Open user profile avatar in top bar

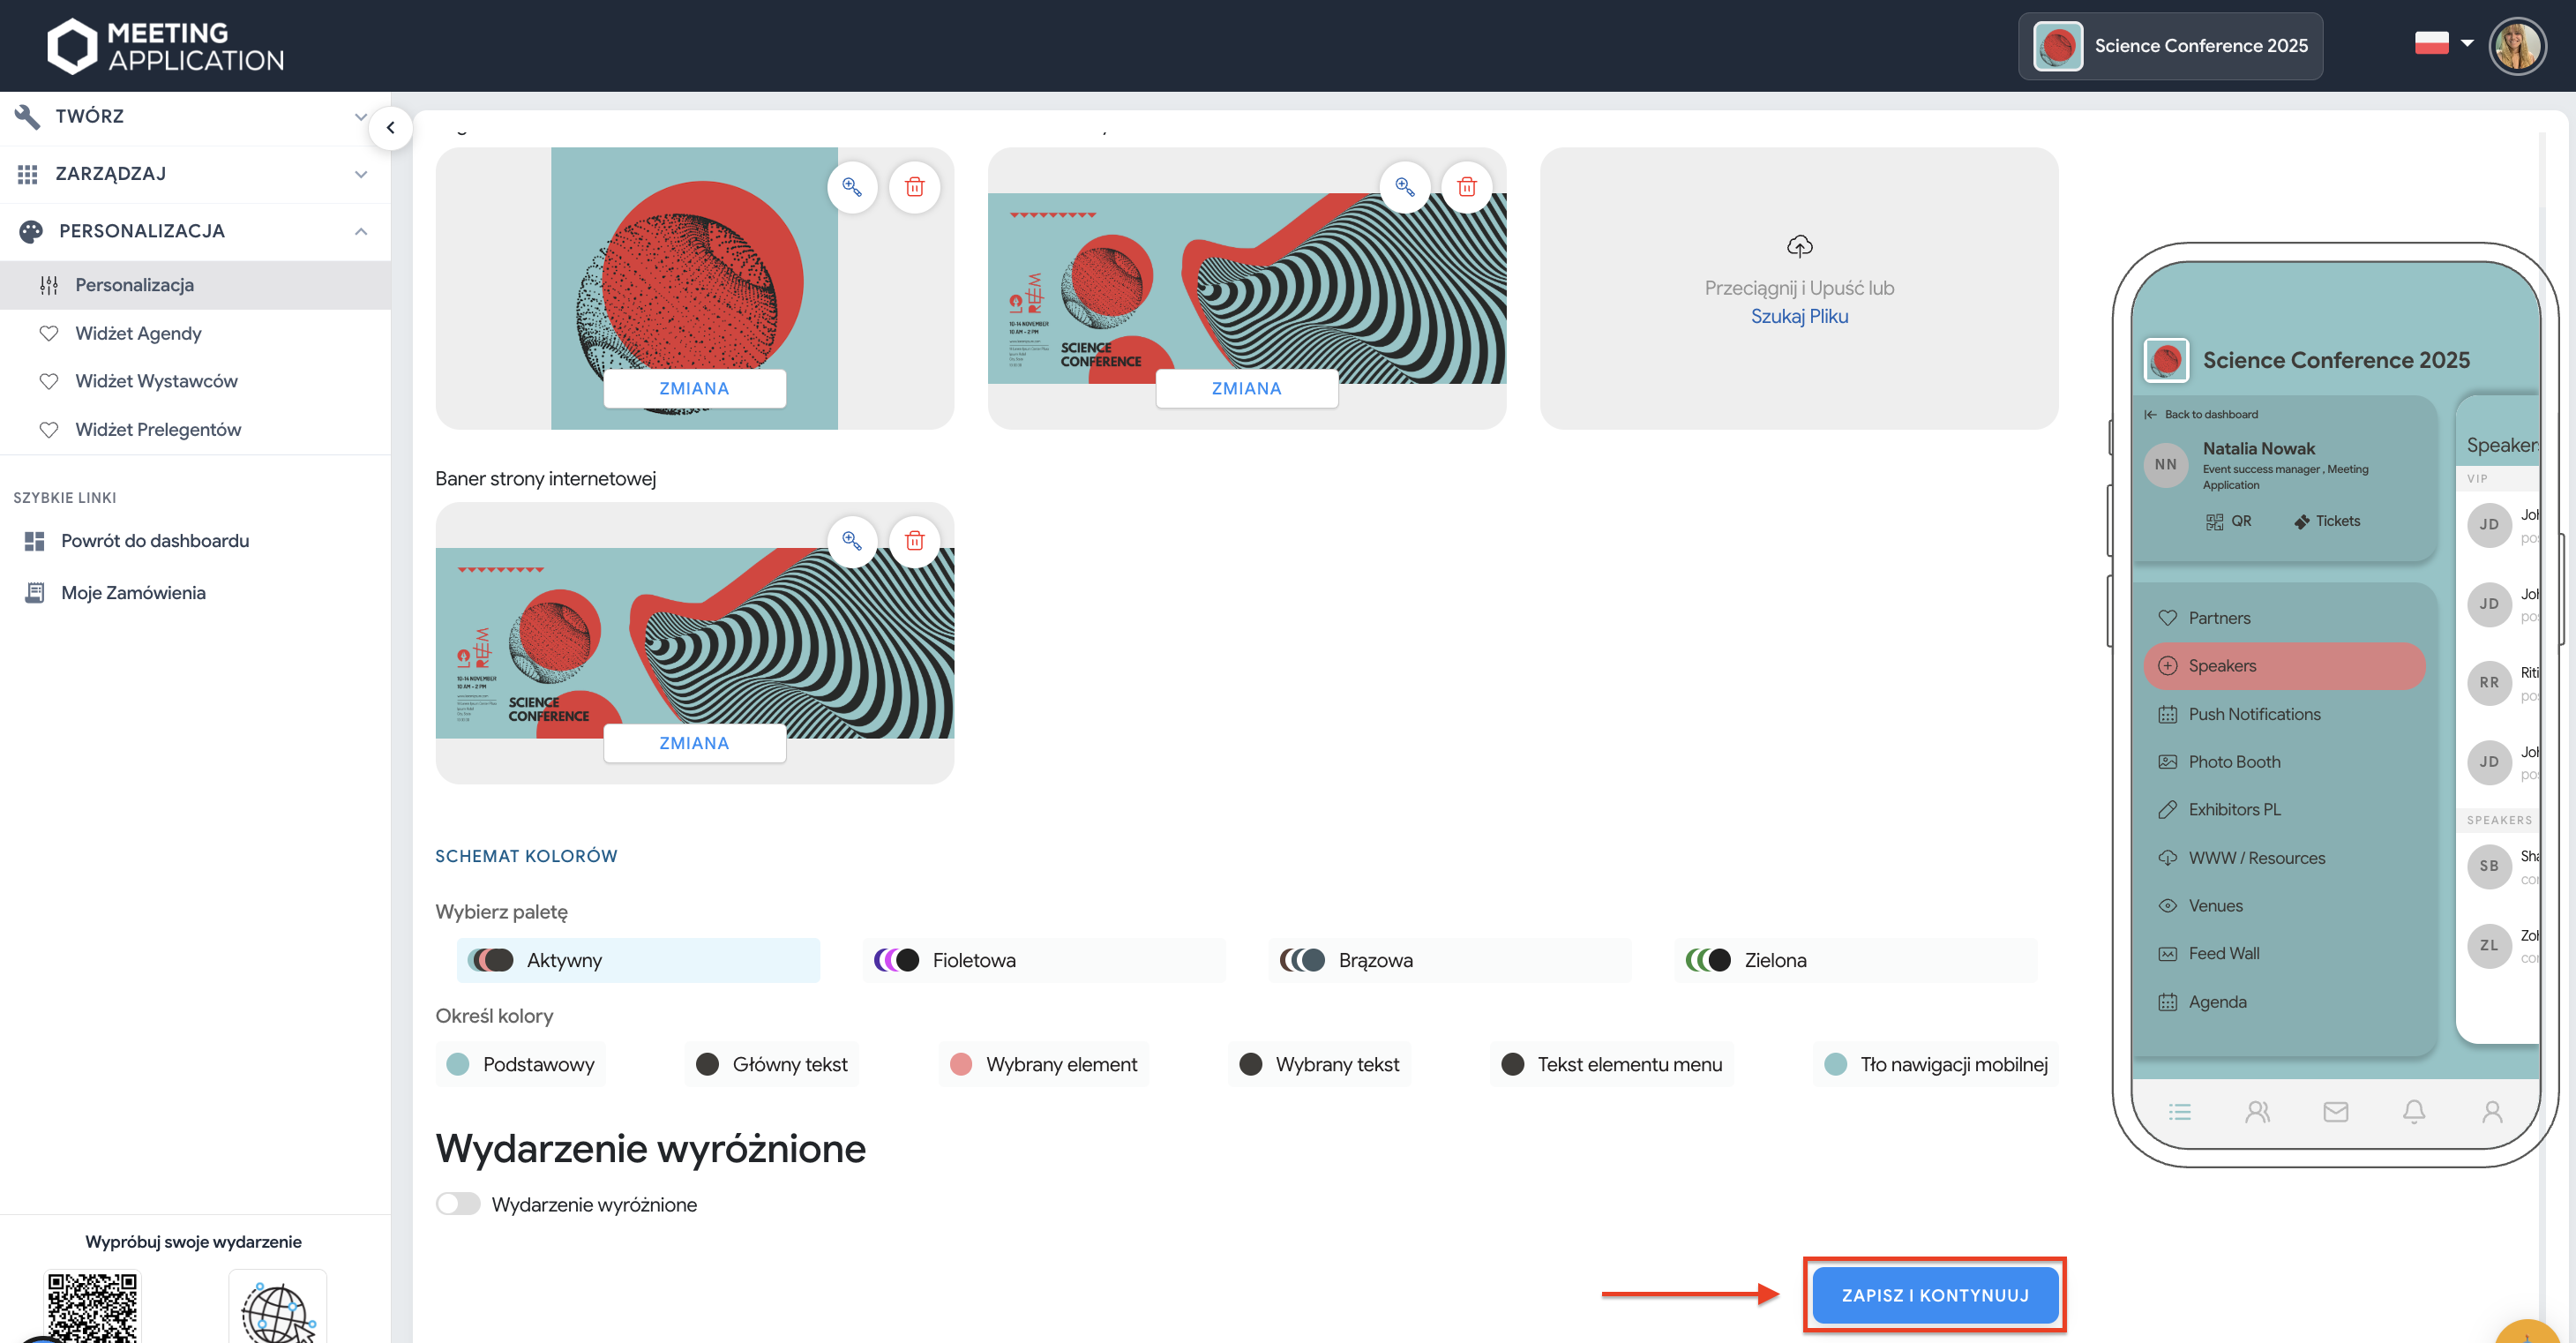2516,46
